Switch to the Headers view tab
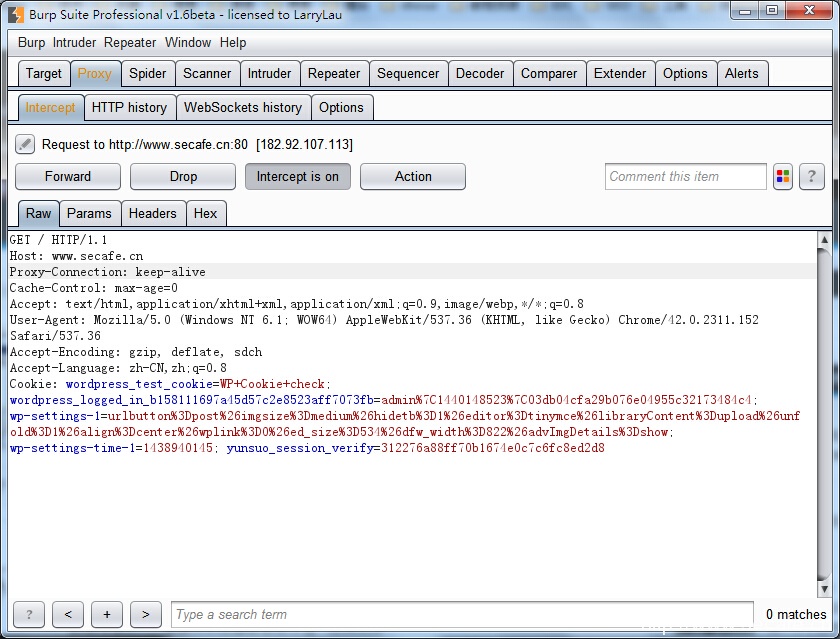 point(153,213)
